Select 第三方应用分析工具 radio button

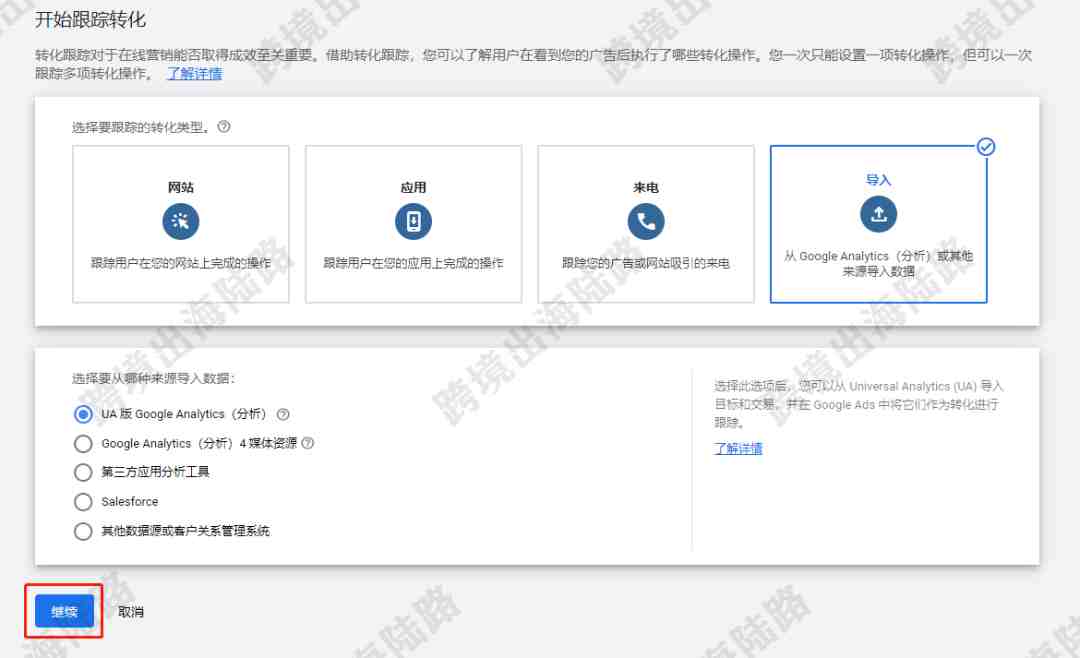(x=83, y=472)
